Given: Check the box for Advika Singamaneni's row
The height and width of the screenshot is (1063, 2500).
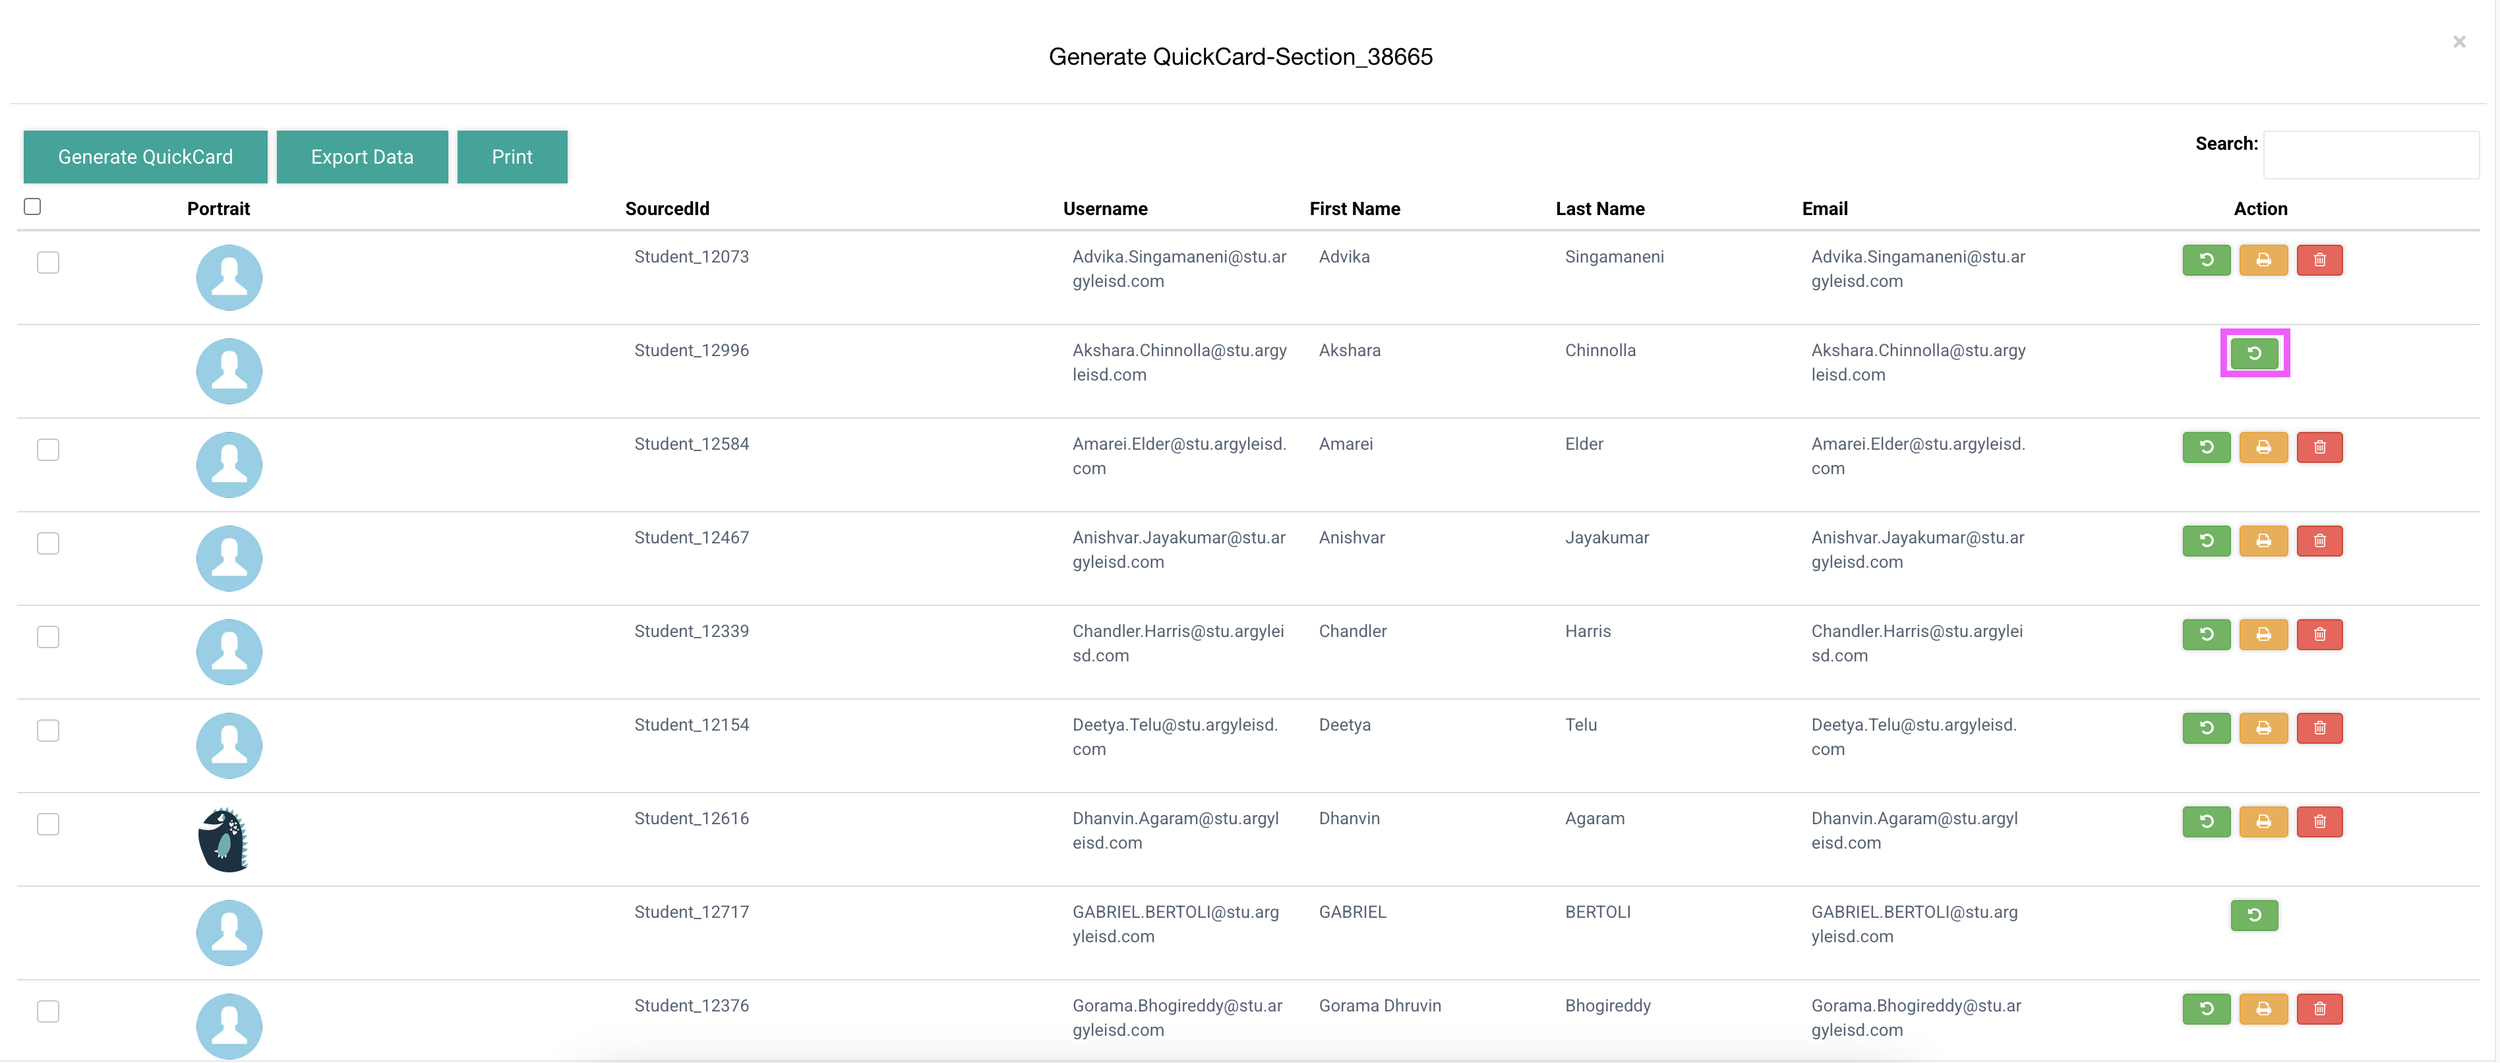Looking at the screenshot, I should point(47,262).
